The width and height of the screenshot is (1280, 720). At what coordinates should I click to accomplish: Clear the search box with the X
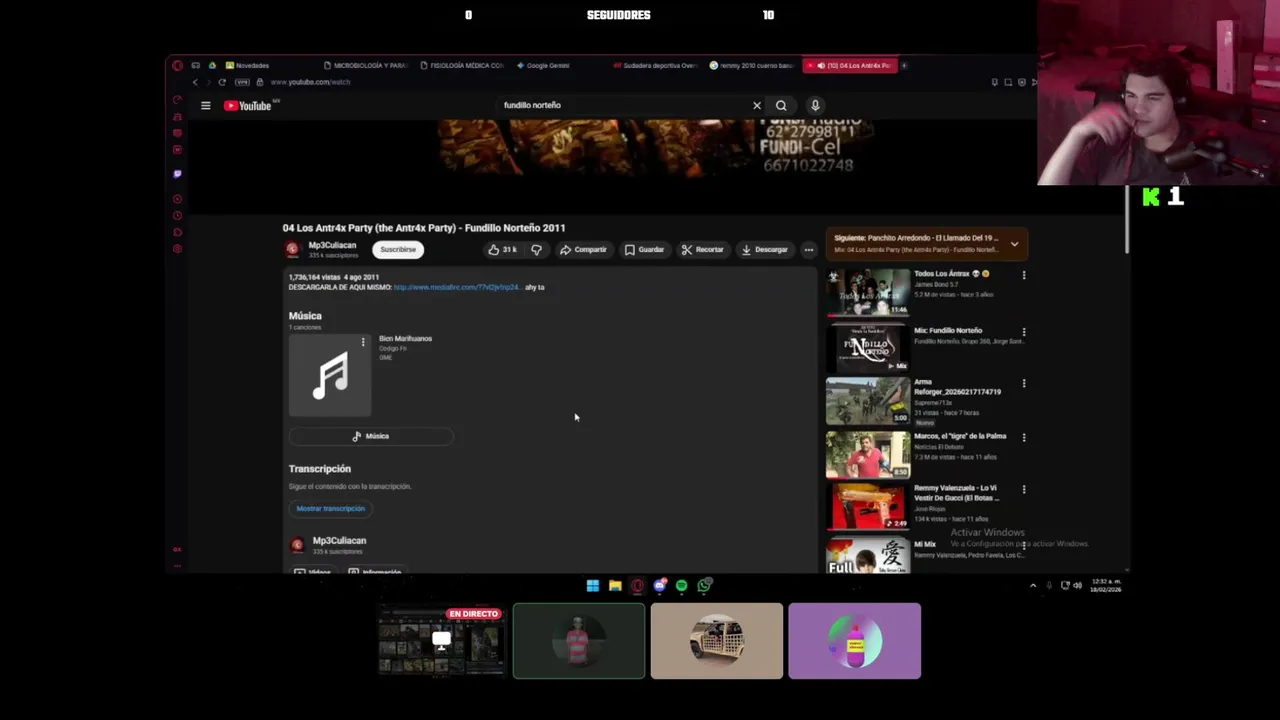(757, 105)
